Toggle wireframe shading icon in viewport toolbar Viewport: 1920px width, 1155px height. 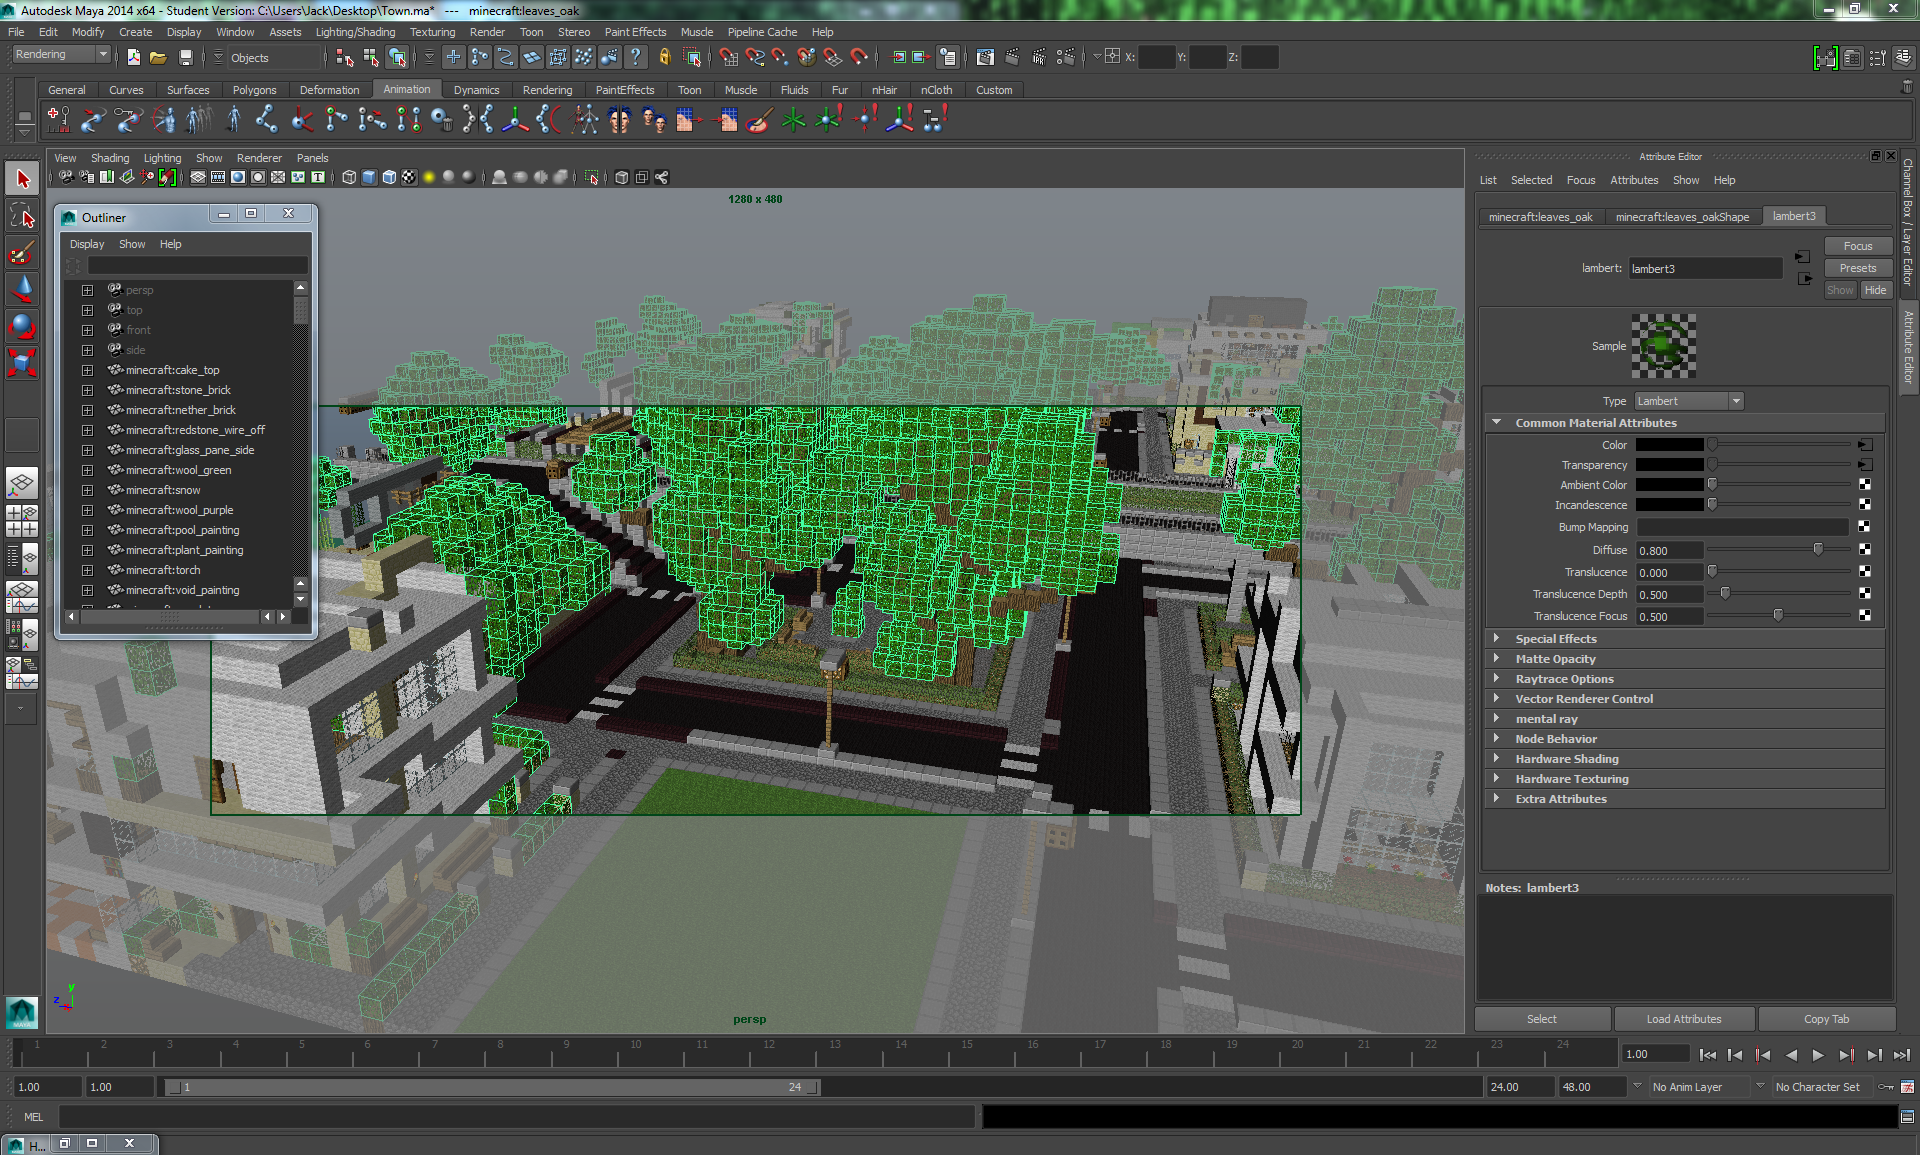point(349,178)
